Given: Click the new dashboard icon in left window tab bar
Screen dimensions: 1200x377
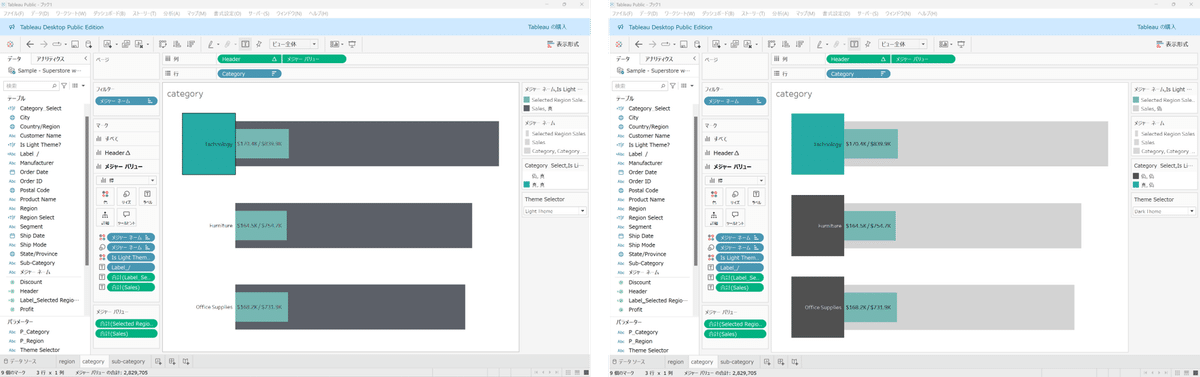Looking at the screenshot, I should pyautogui.click(x=172, y=361).
